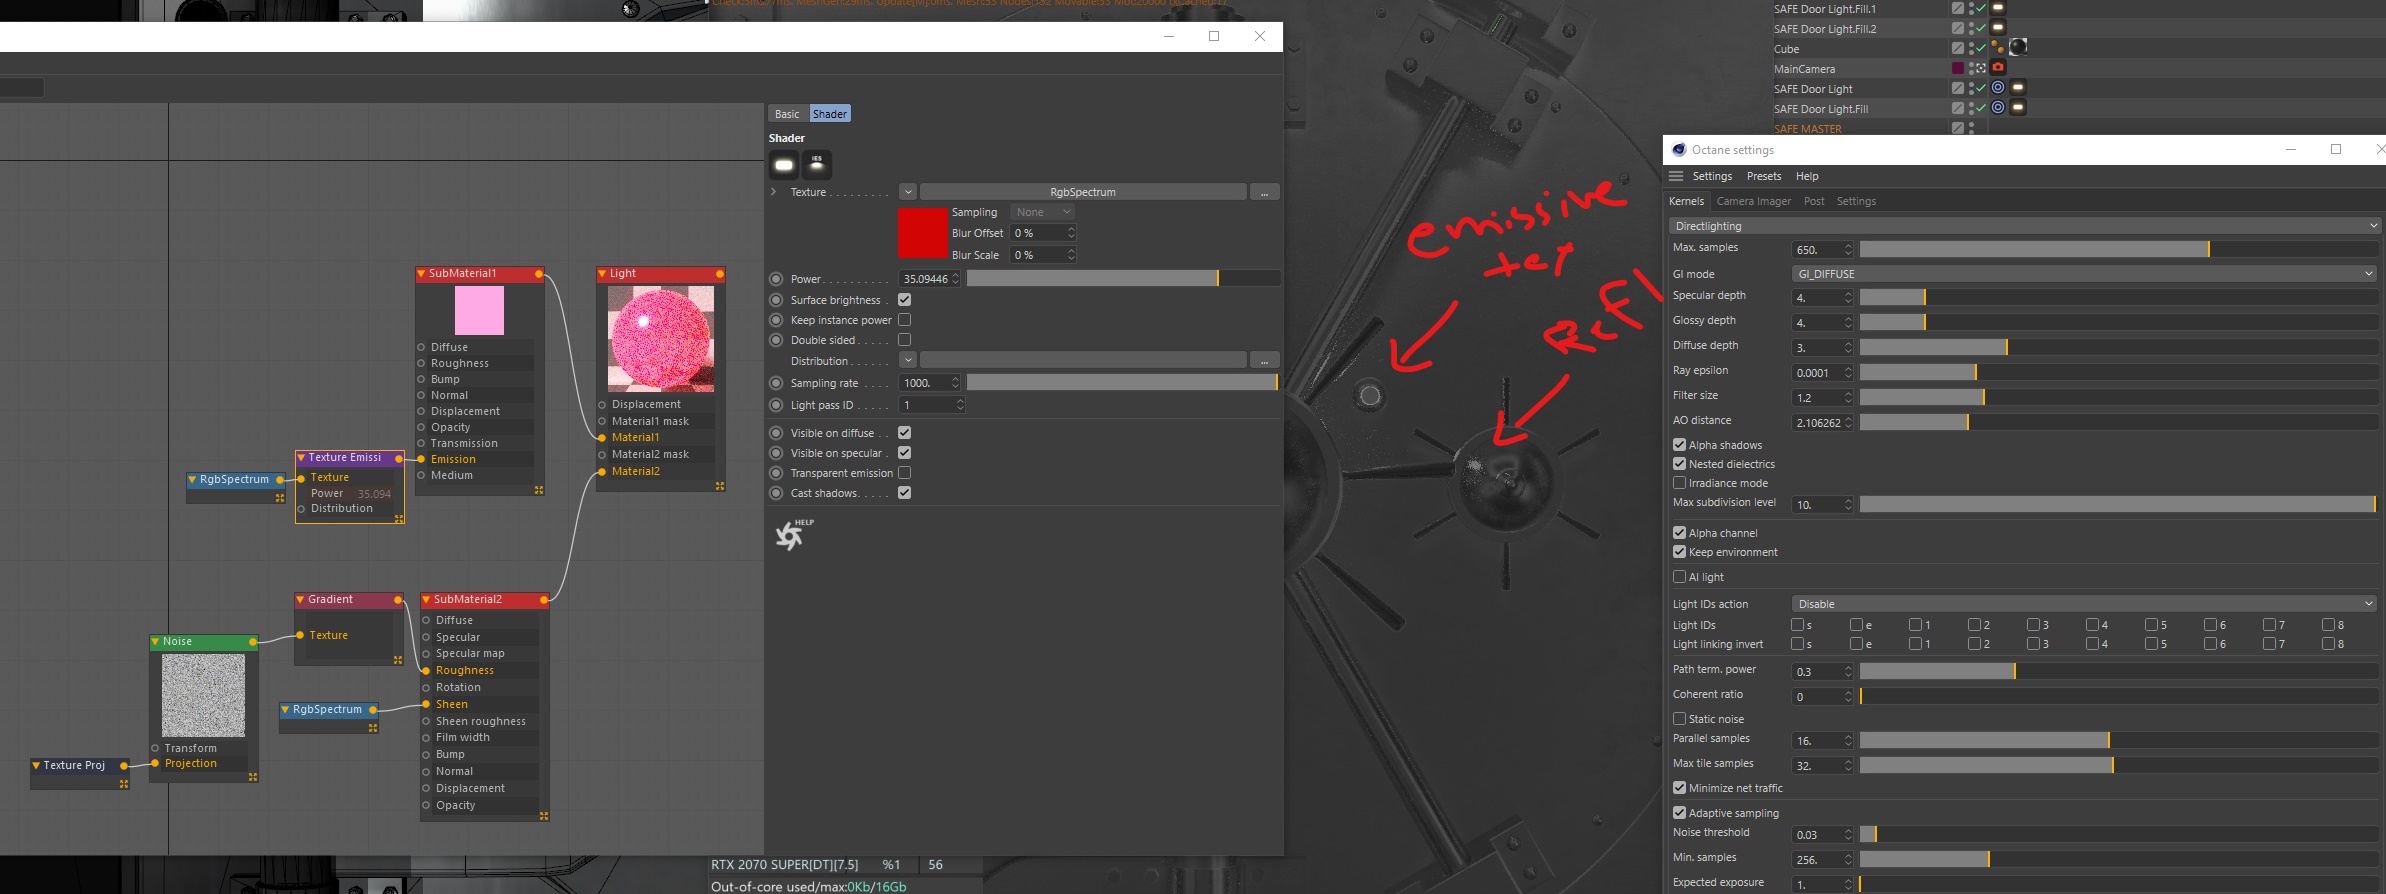Select the Shader tab

830,114
